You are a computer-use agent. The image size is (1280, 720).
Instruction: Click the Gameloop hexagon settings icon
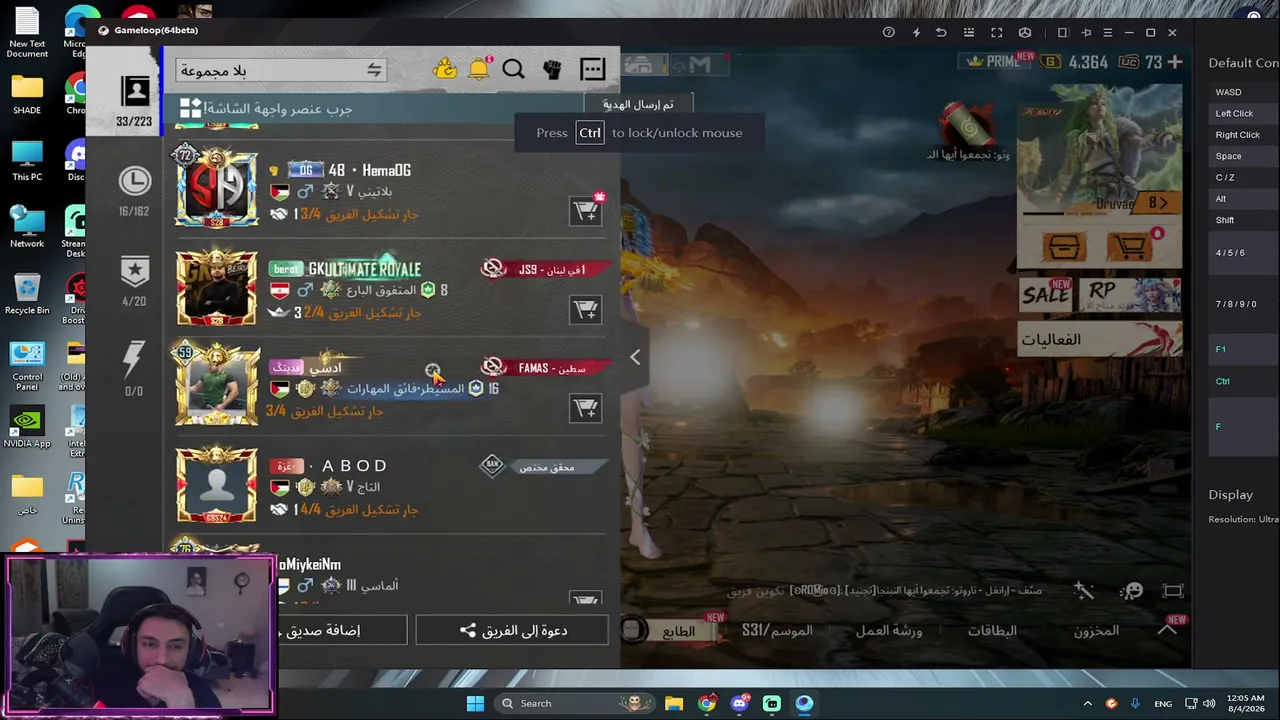pyautogui.click(x=1025, y=32)
